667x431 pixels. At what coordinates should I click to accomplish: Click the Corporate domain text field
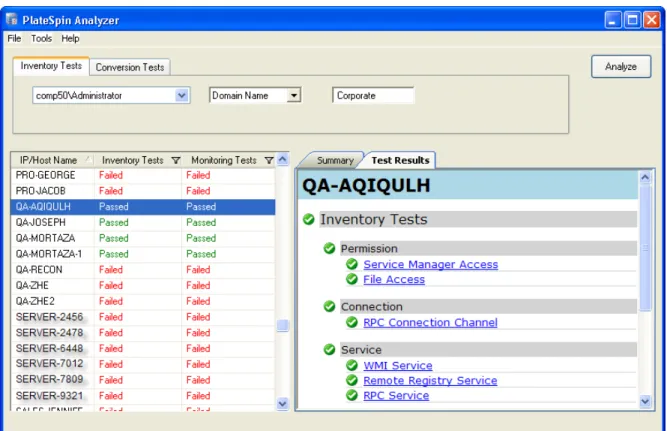point(373,95)
